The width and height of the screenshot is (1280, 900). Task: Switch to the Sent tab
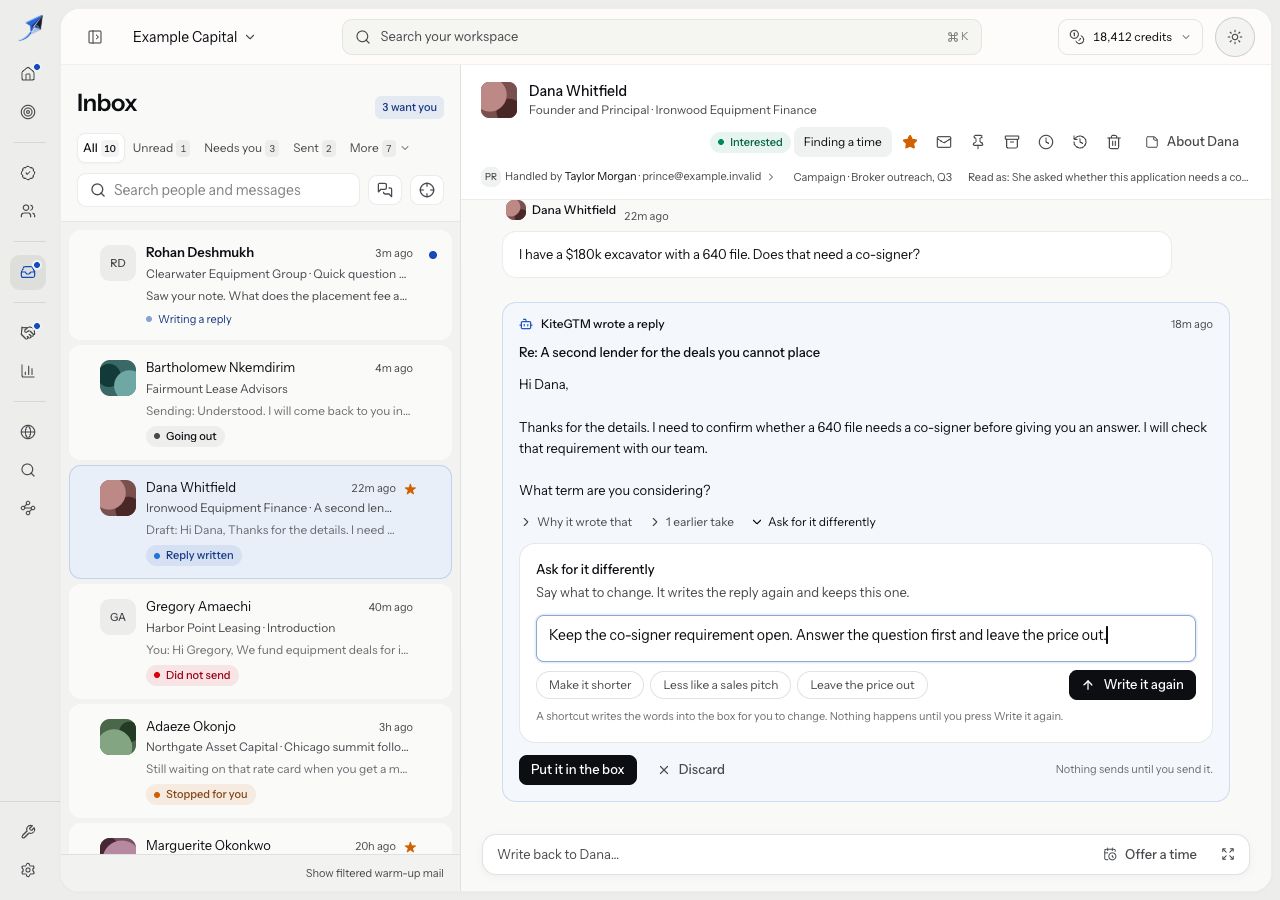314,148
